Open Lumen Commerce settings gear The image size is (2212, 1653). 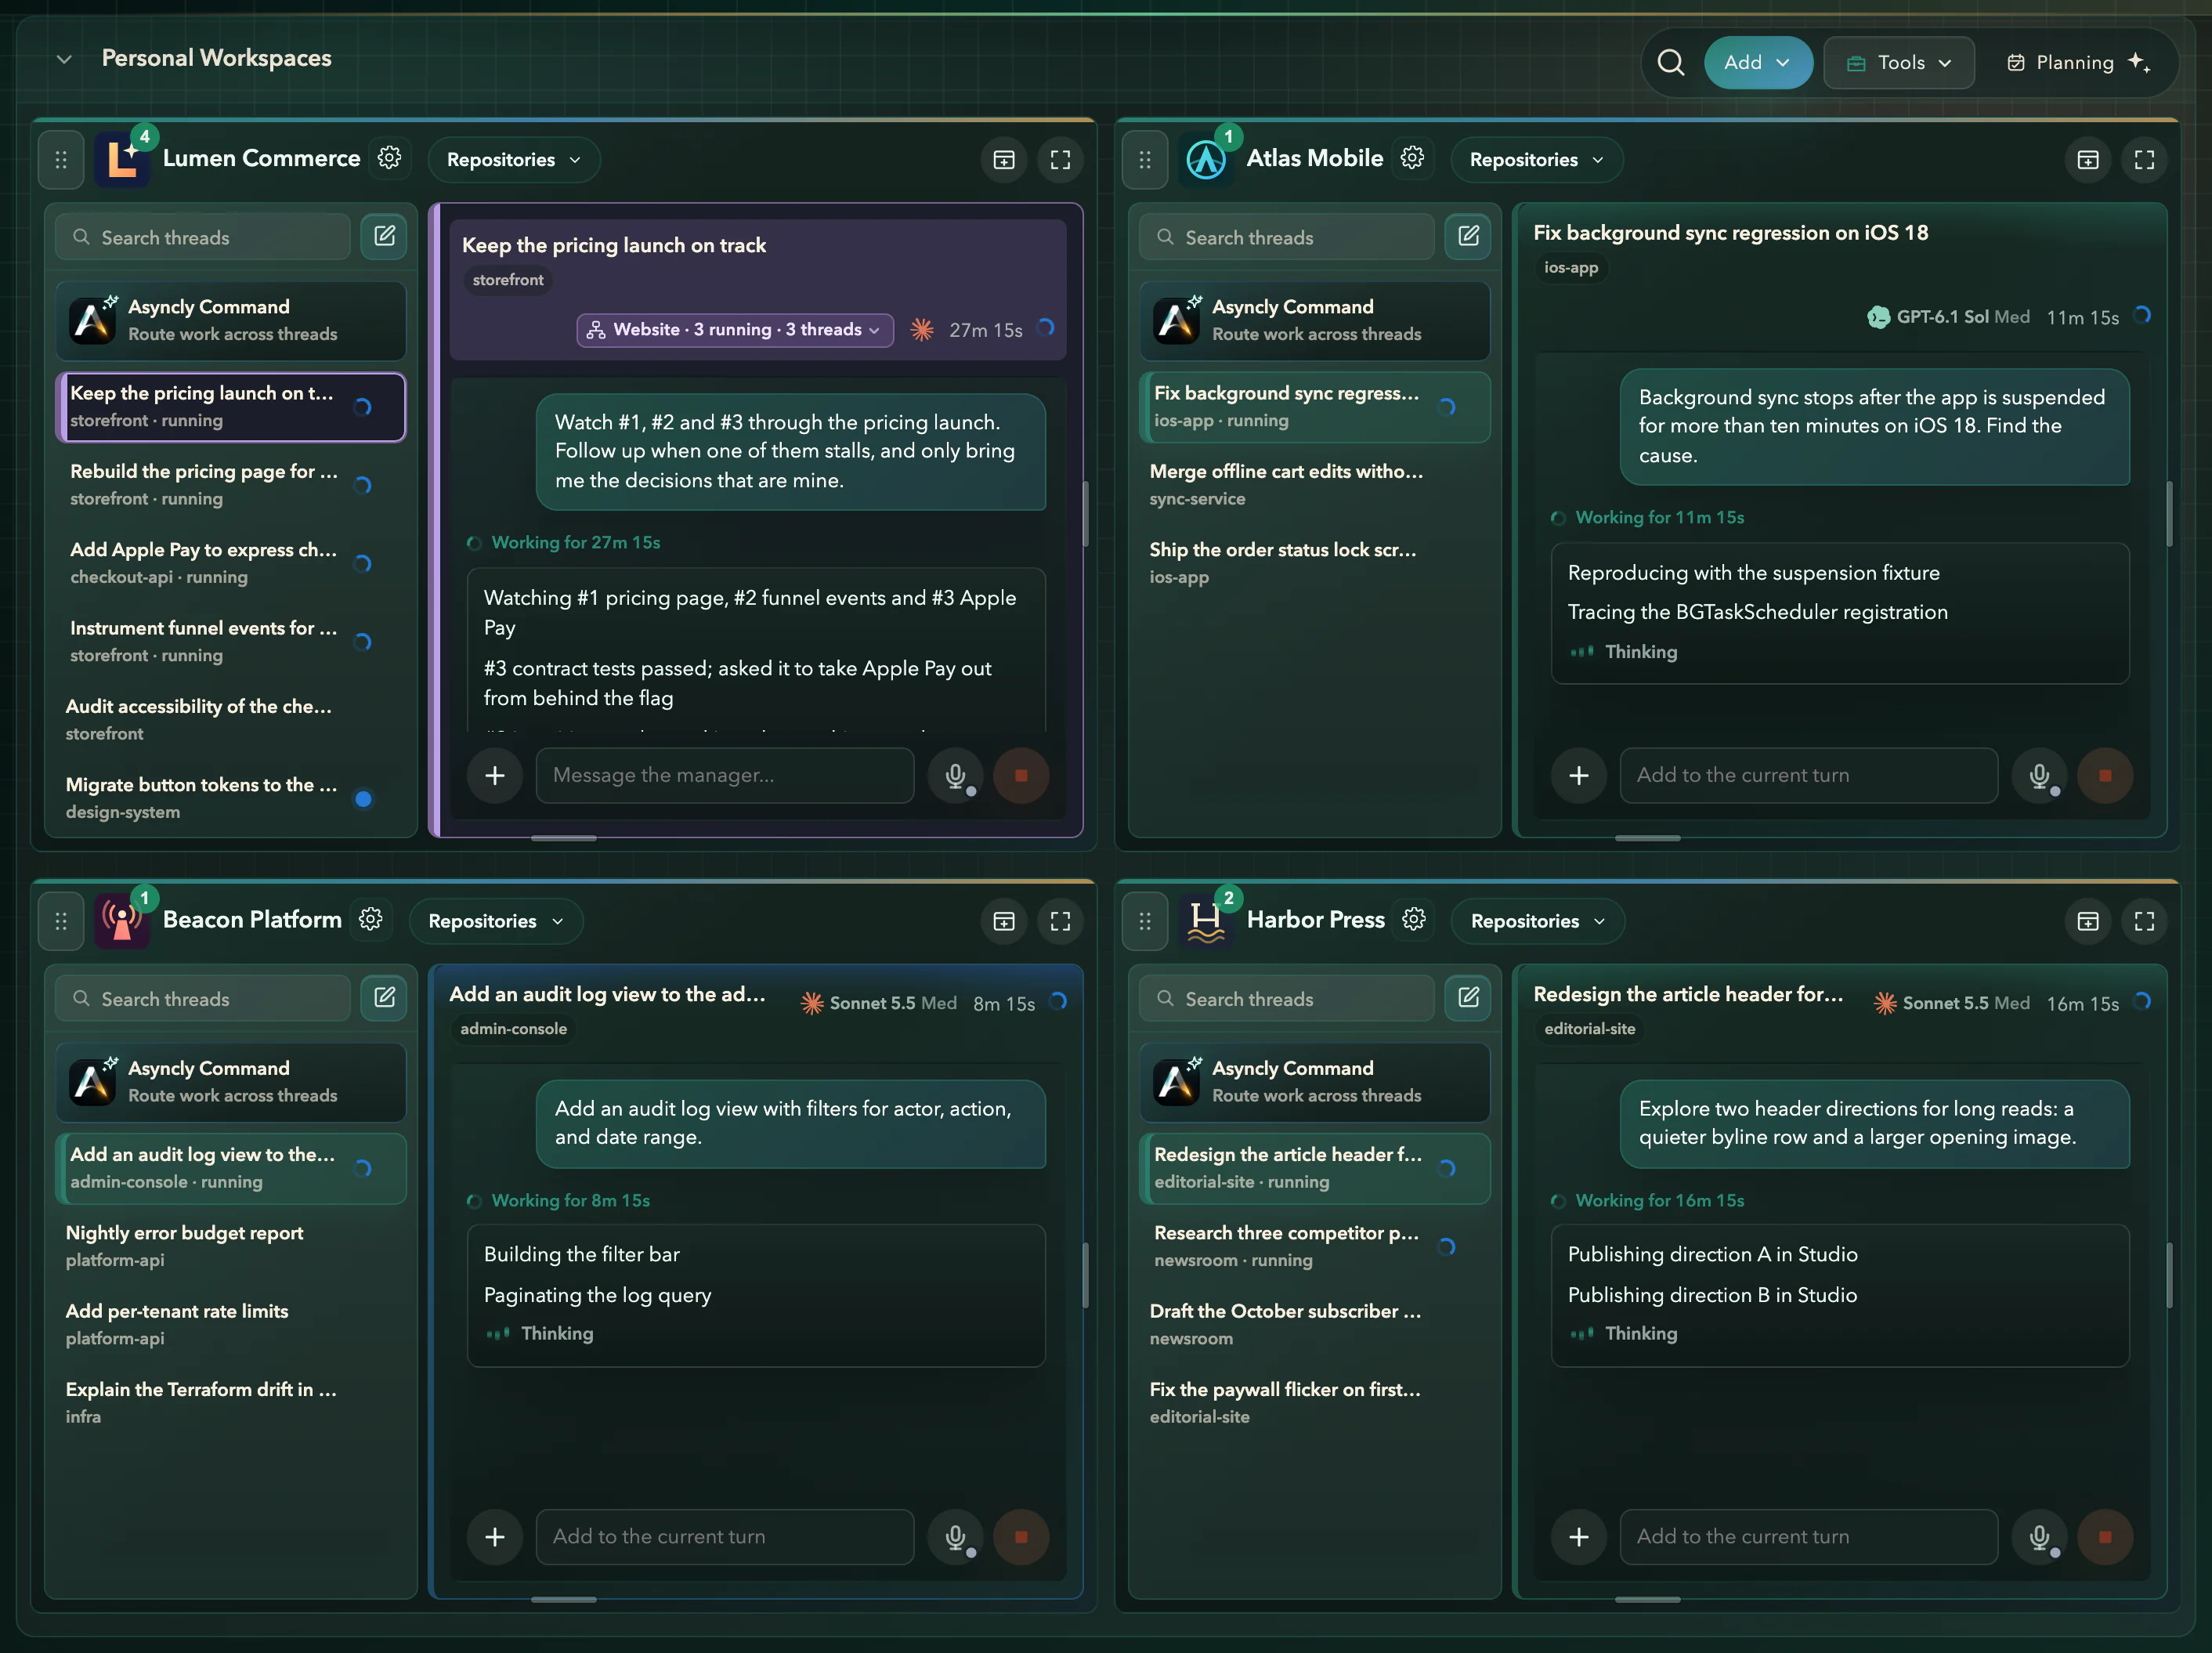(x=389, y=158)
